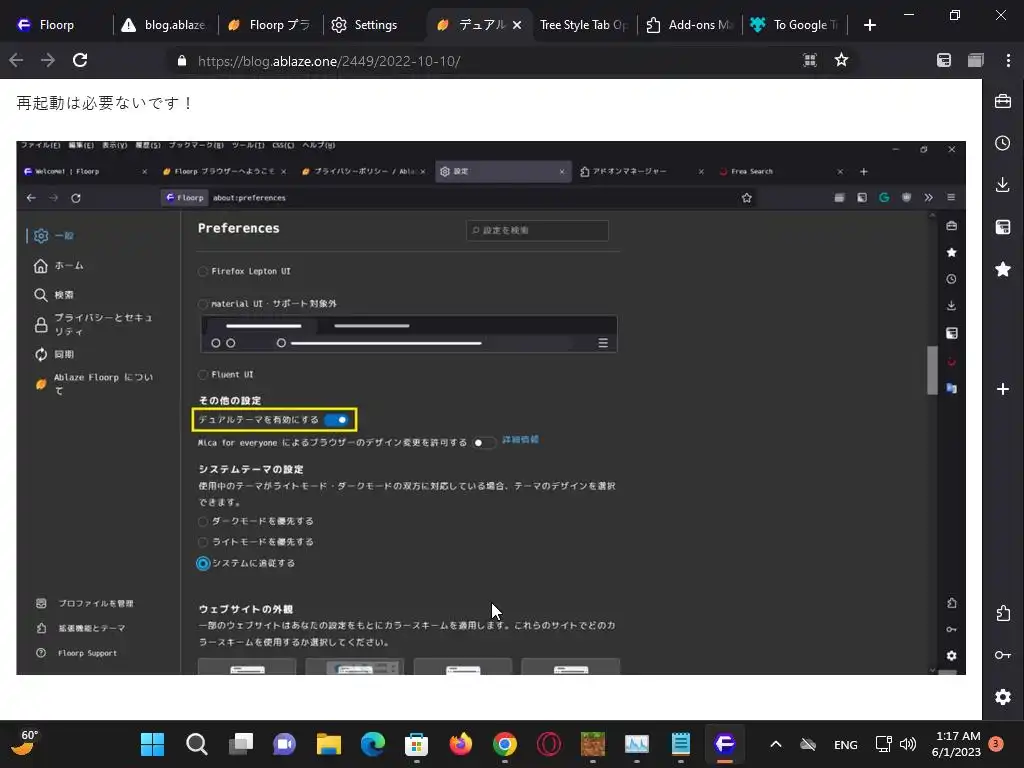Screen dimensions: 1024x768
Task: Select the material UI radio option
Action: pos(203,304)
